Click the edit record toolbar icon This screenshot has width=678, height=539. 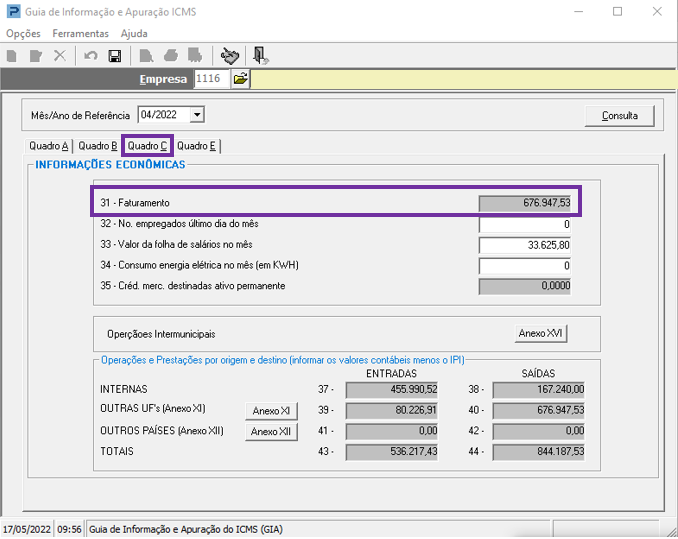(36, 56)
